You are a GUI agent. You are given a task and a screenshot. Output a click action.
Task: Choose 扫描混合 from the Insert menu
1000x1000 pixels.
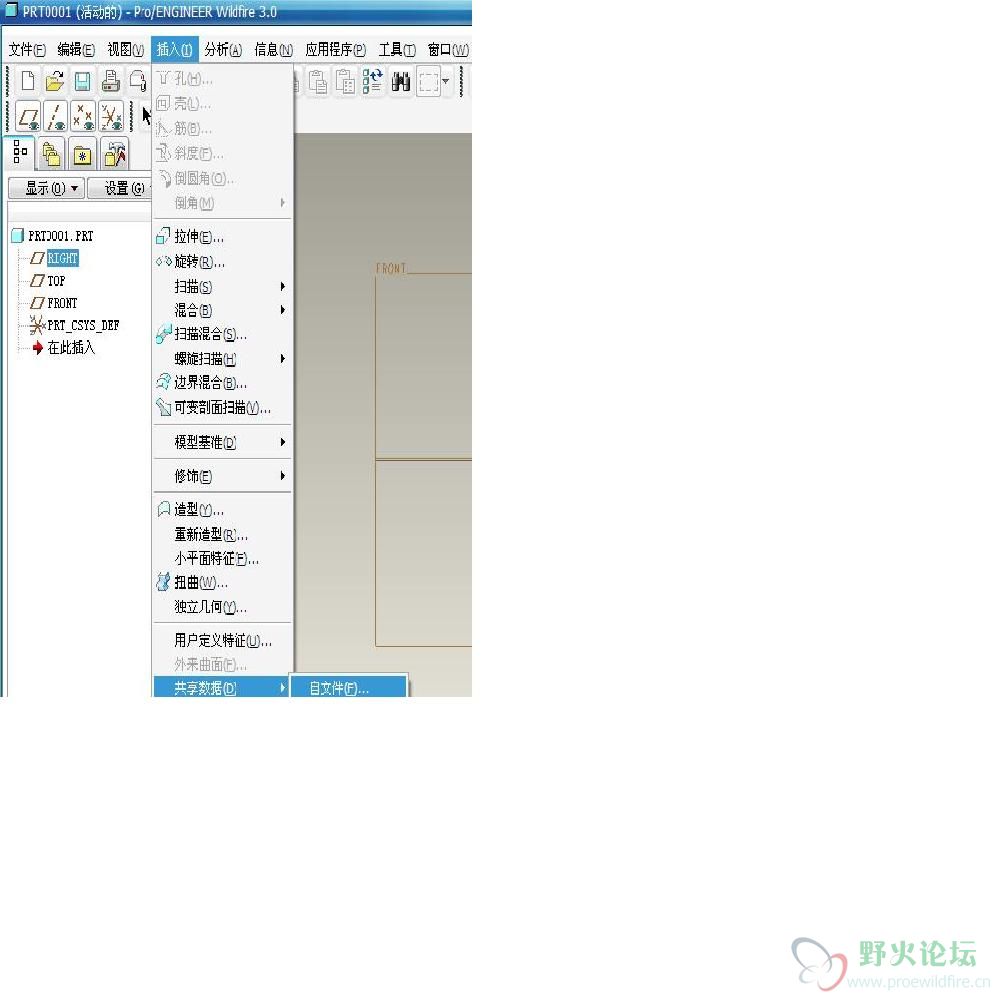222,334
